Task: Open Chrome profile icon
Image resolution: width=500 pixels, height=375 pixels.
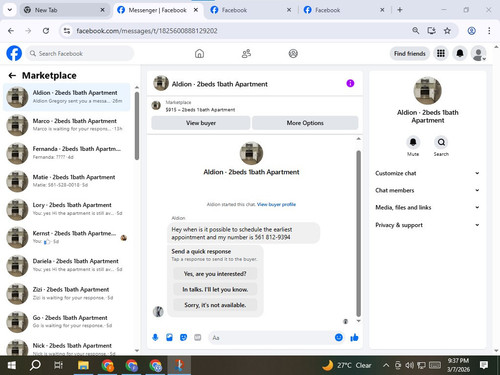Action: pos(471,31)
